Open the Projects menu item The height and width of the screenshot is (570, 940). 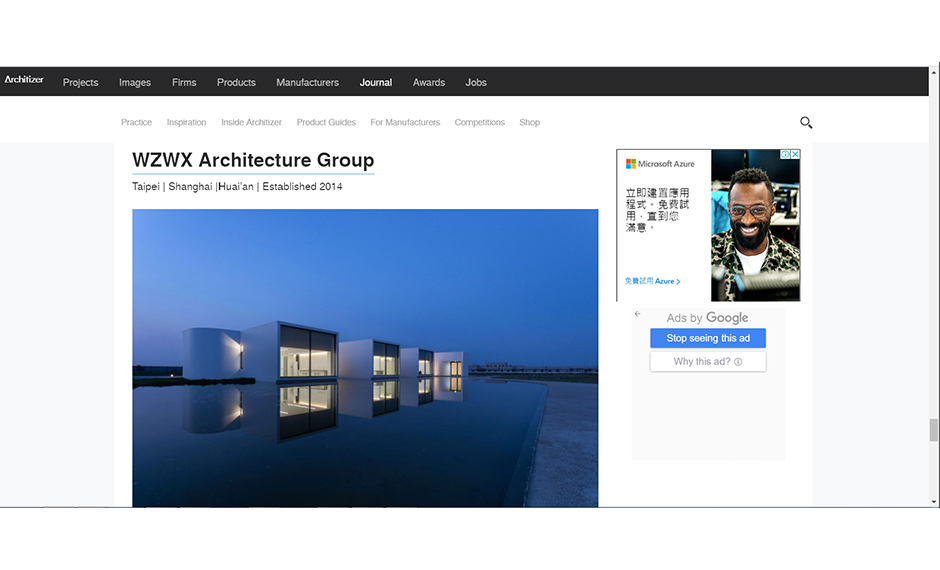tap(80, 82)
